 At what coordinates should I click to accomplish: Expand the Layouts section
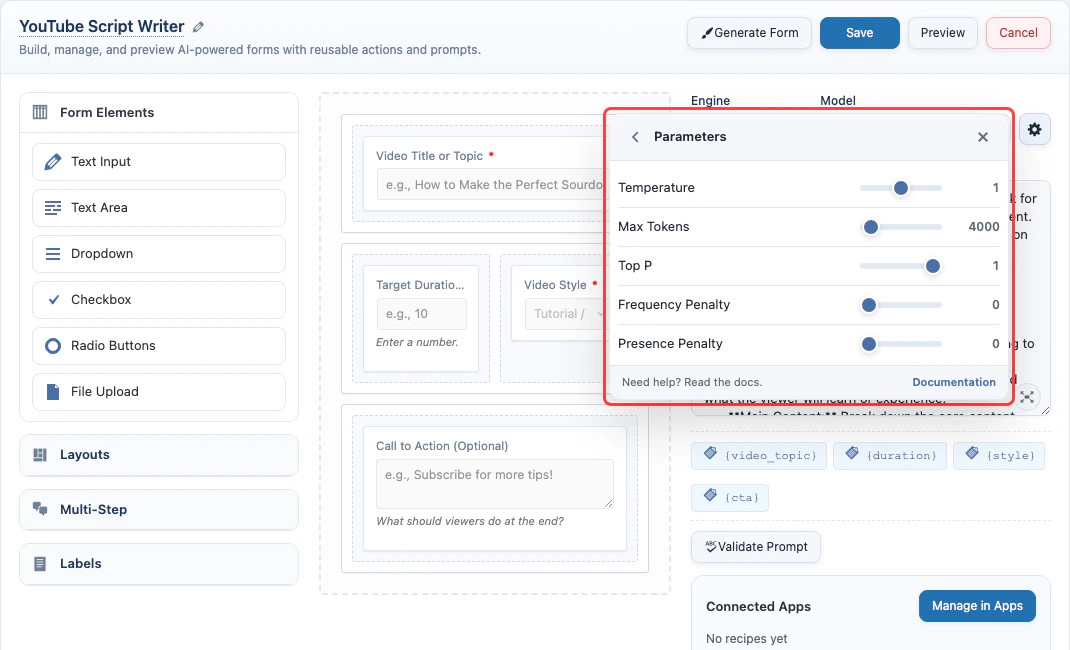[x=158, y=455]
